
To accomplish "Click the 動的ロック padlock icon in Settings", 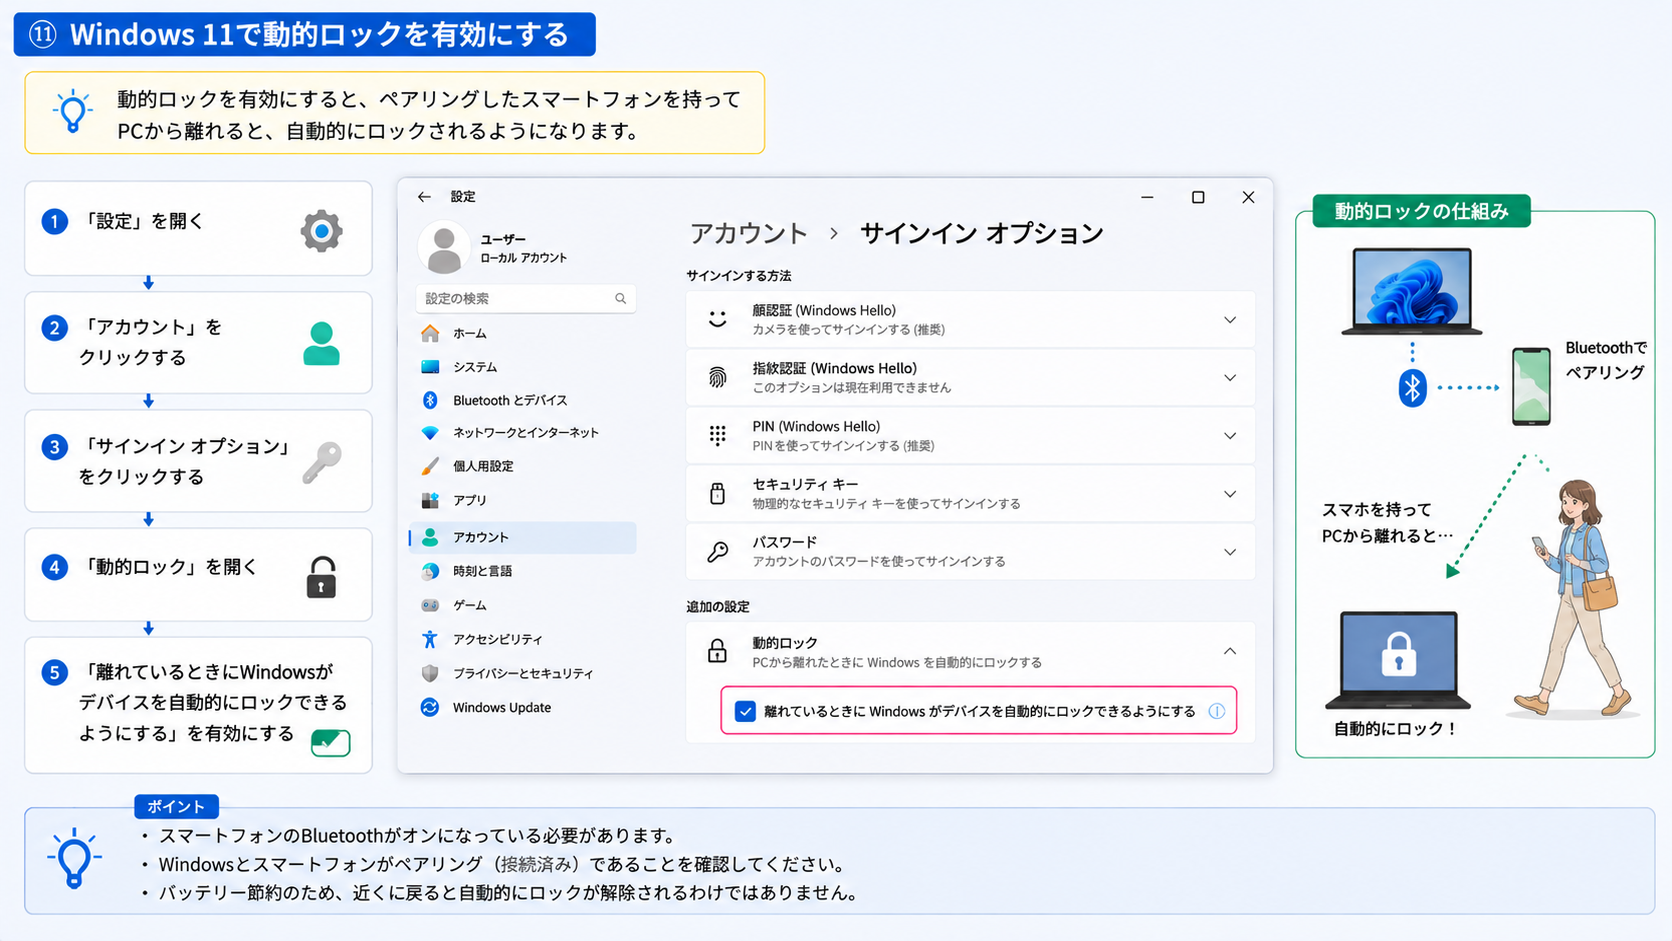I will tap(717, 651).
